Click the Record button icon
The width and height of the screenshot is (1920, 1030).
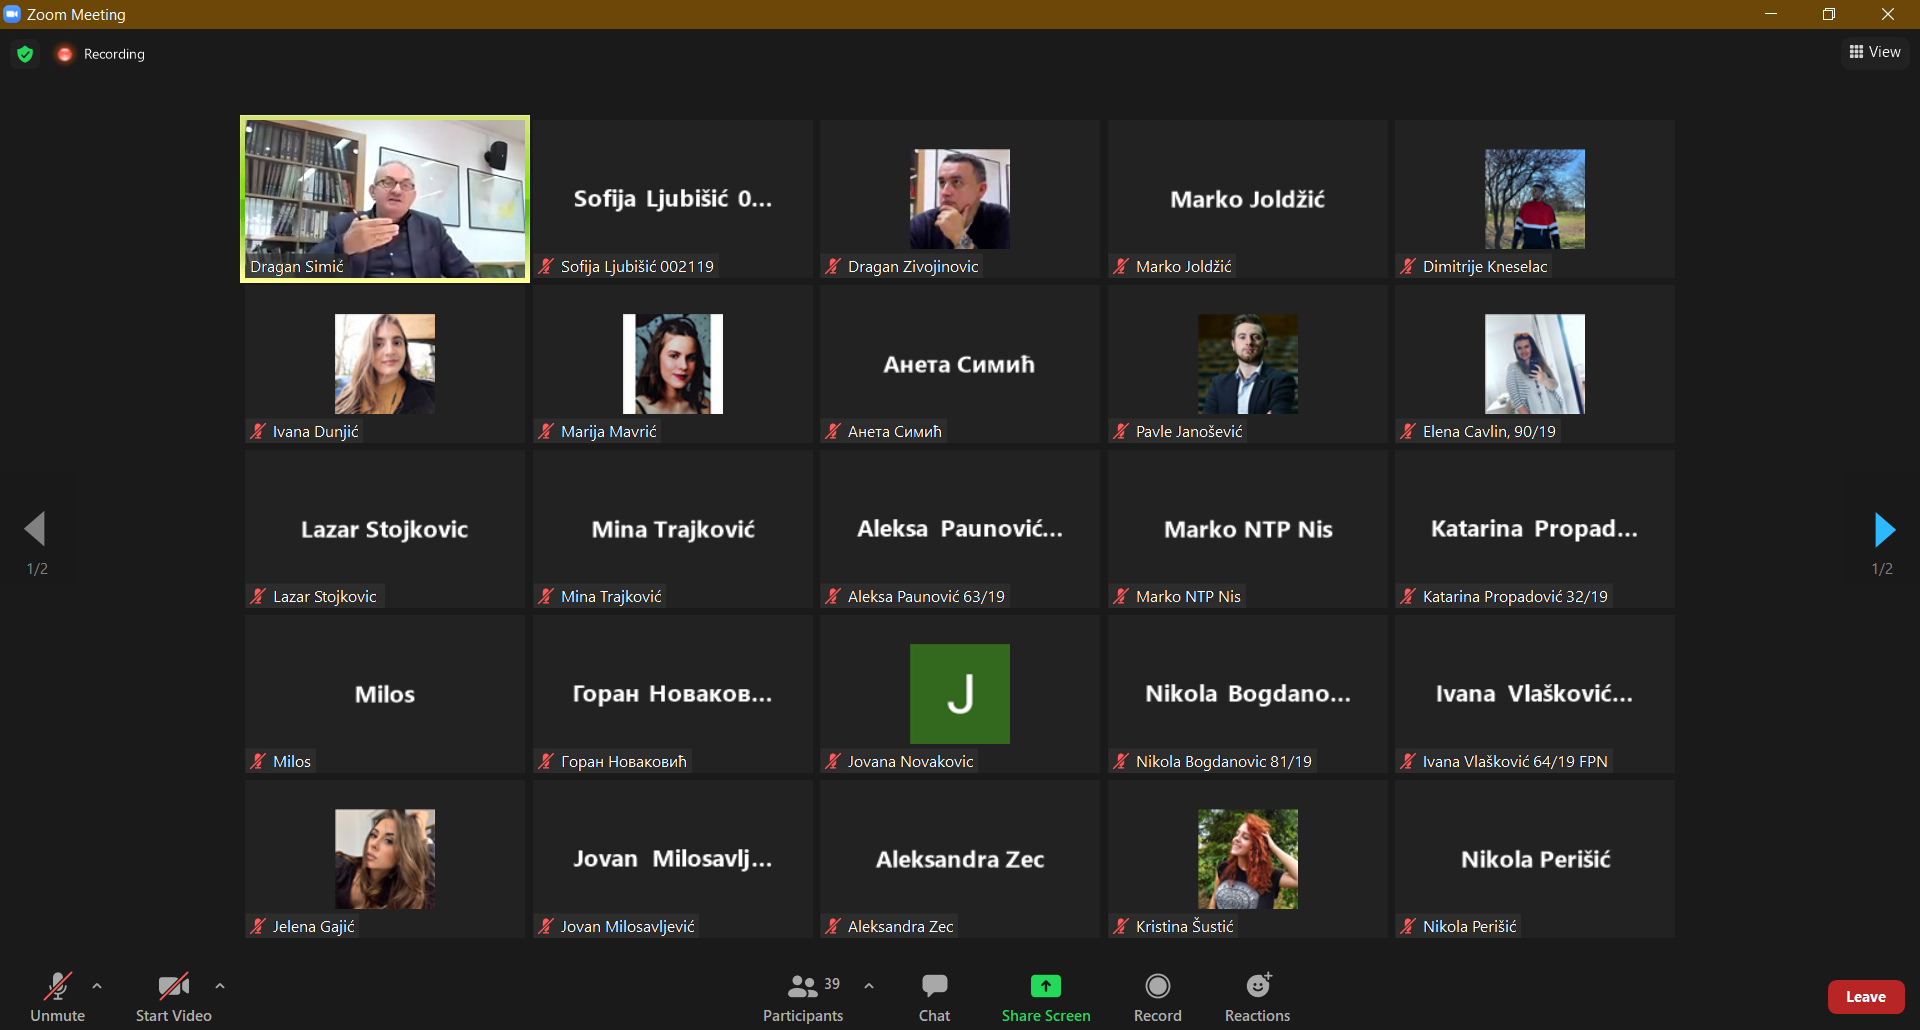[x=1158, y=986]
